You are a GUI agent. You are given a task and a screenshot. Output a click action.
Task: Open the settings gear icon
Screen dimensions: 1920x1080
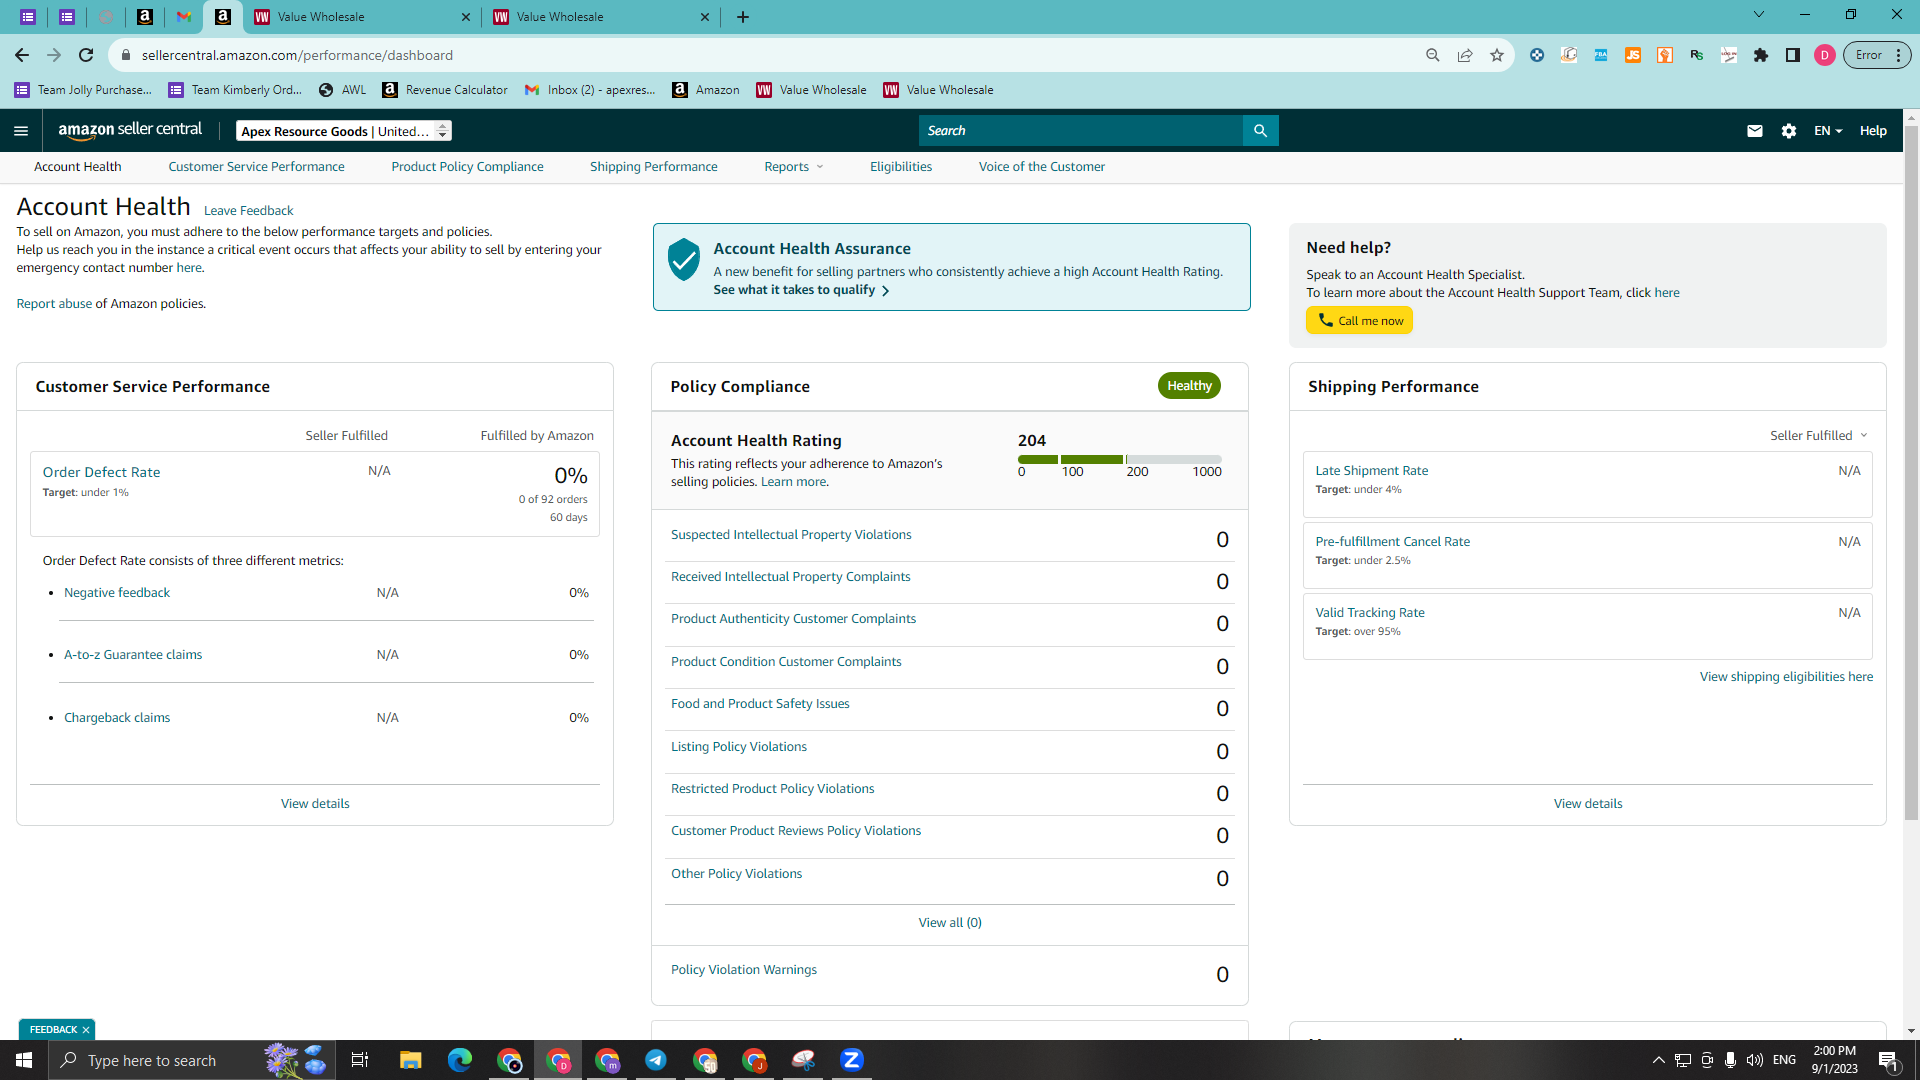click(x=1789, y=131)
